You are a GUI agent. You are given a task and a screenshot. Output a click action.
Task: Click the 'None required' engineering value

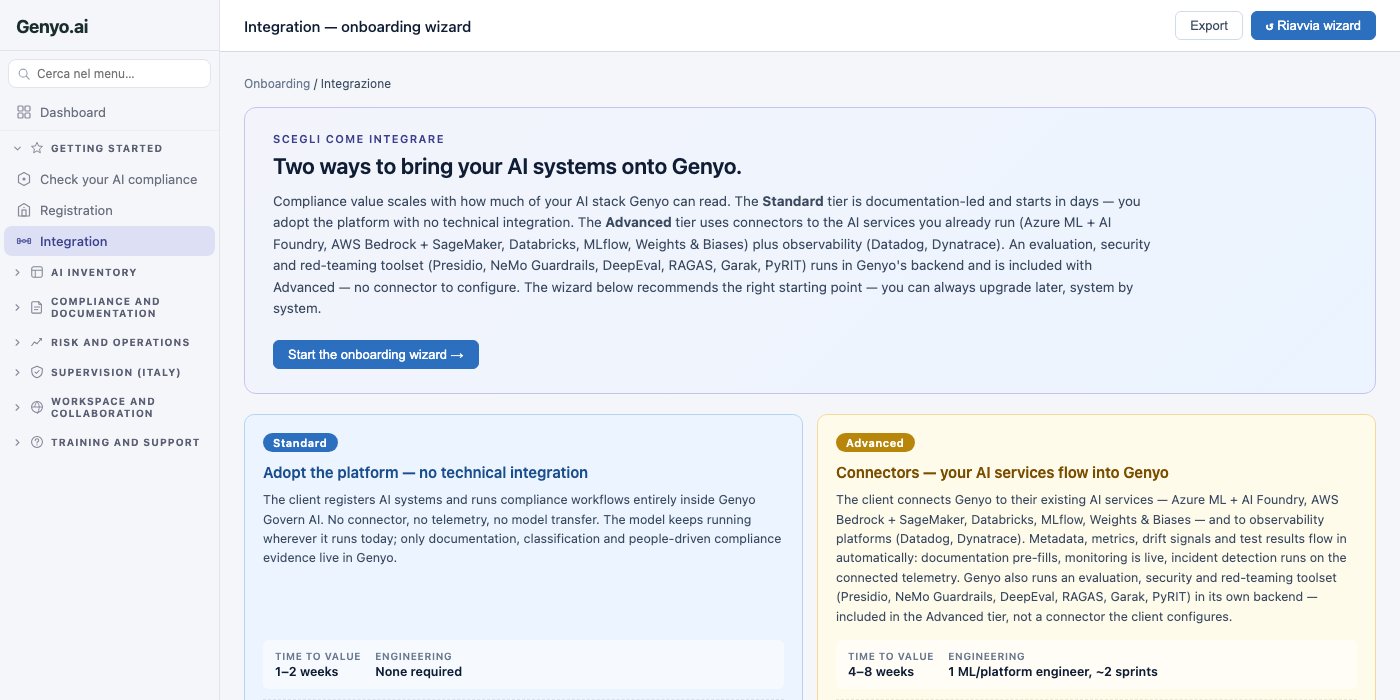tap(418, 672)
